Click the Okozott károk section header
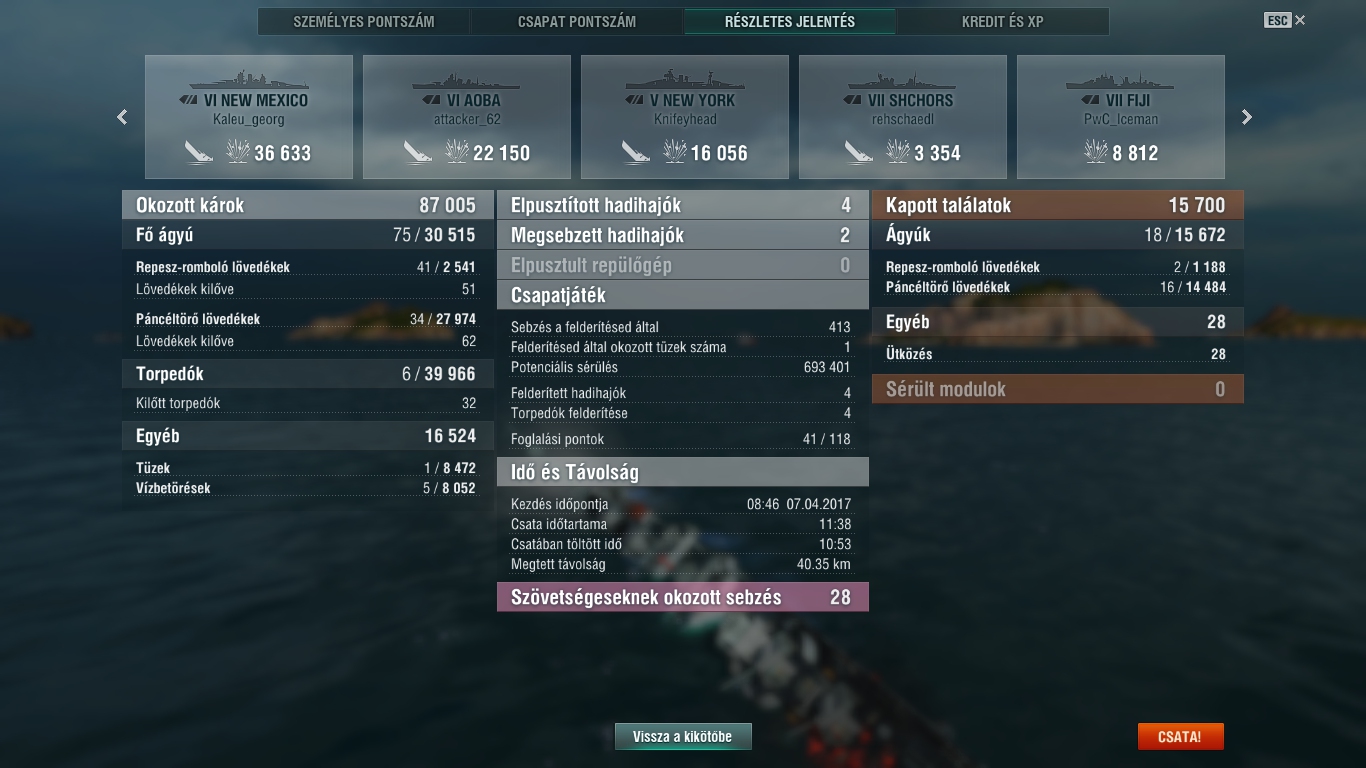The width and height of the screenshot is (1366, 768). click(x=308, y=205)
